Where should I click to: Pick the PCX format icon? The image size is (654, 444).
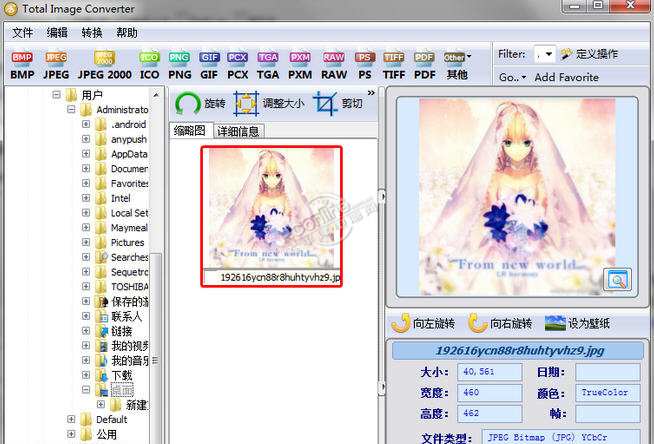tap(237, 65)
